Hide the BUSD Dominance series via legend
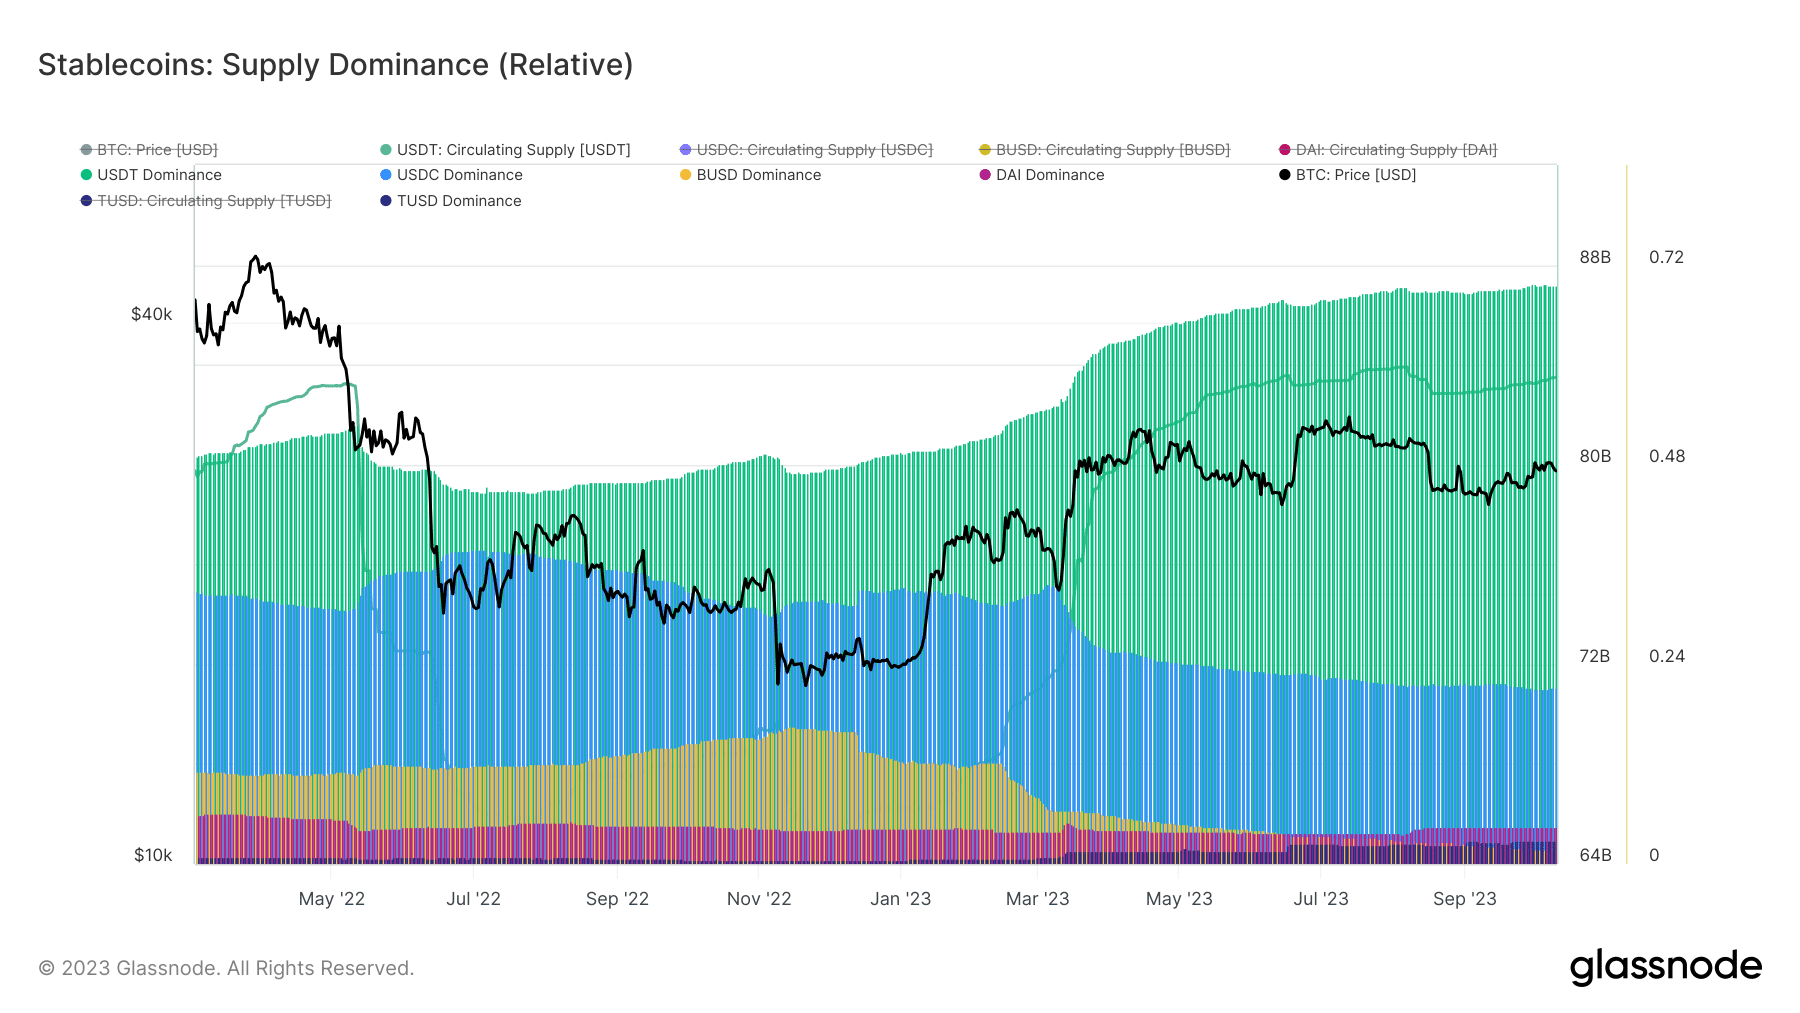The height and width of the screenshot is (1013, 1800). click(750, 175)
